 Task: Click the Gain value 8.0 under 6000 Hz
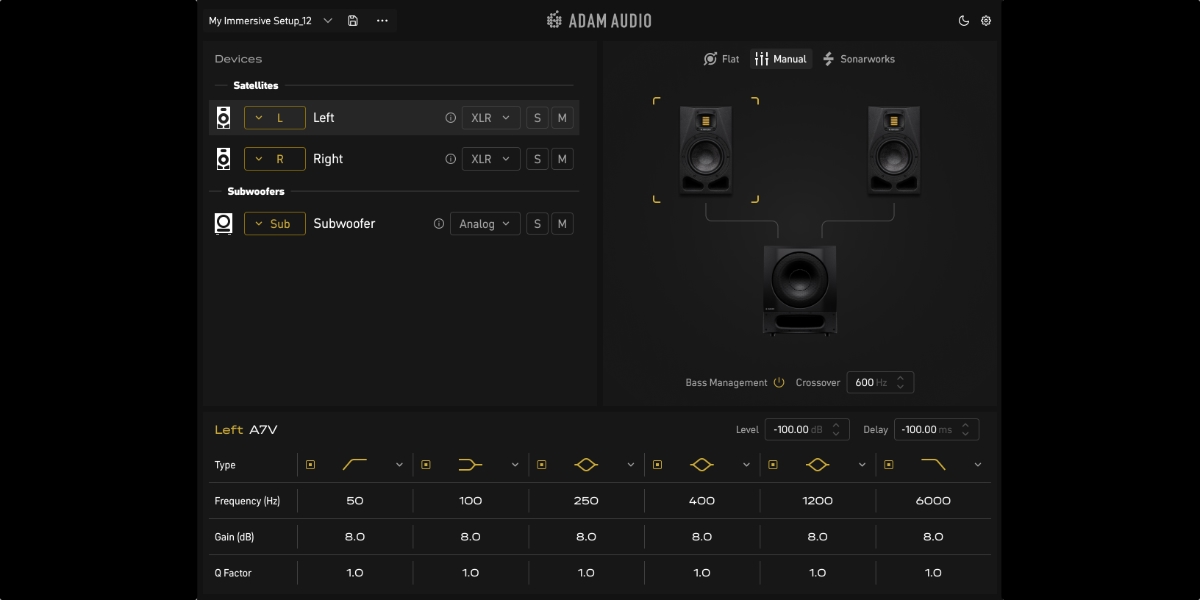click(x=933, y=537)
